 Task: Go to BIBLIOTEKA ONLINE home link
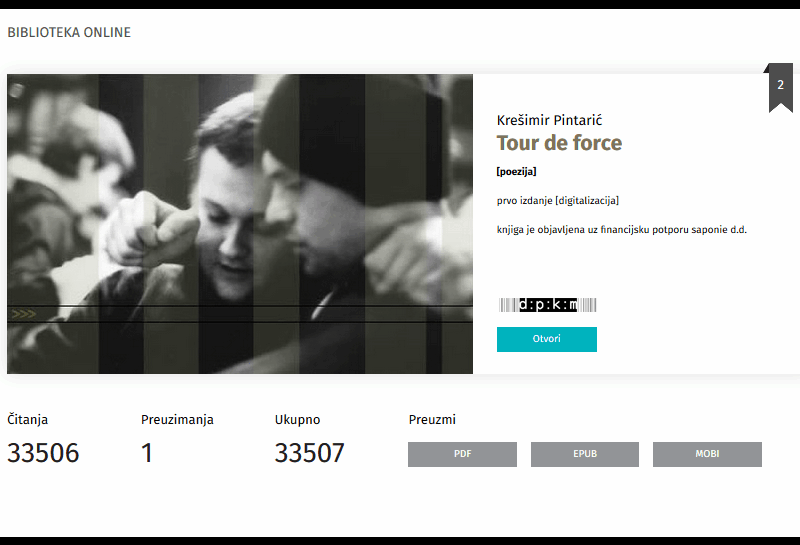[69, 33]
